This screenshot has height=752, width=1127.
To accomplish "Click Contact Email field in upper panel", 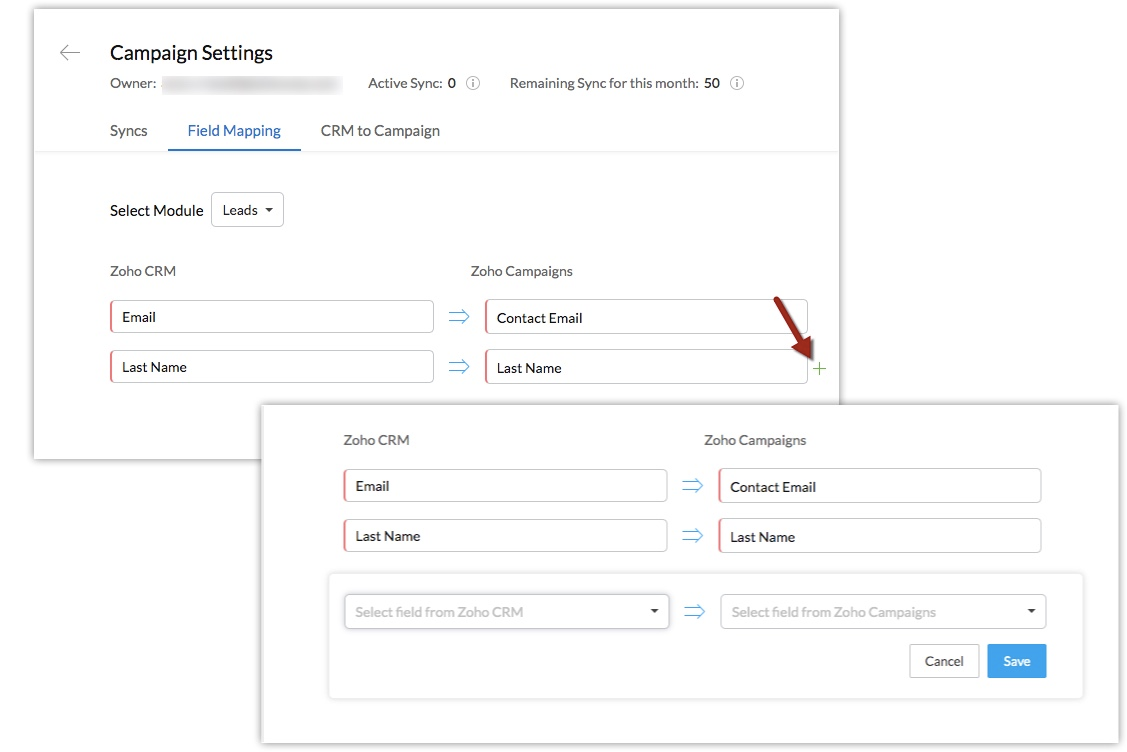I will coord(646,318).
